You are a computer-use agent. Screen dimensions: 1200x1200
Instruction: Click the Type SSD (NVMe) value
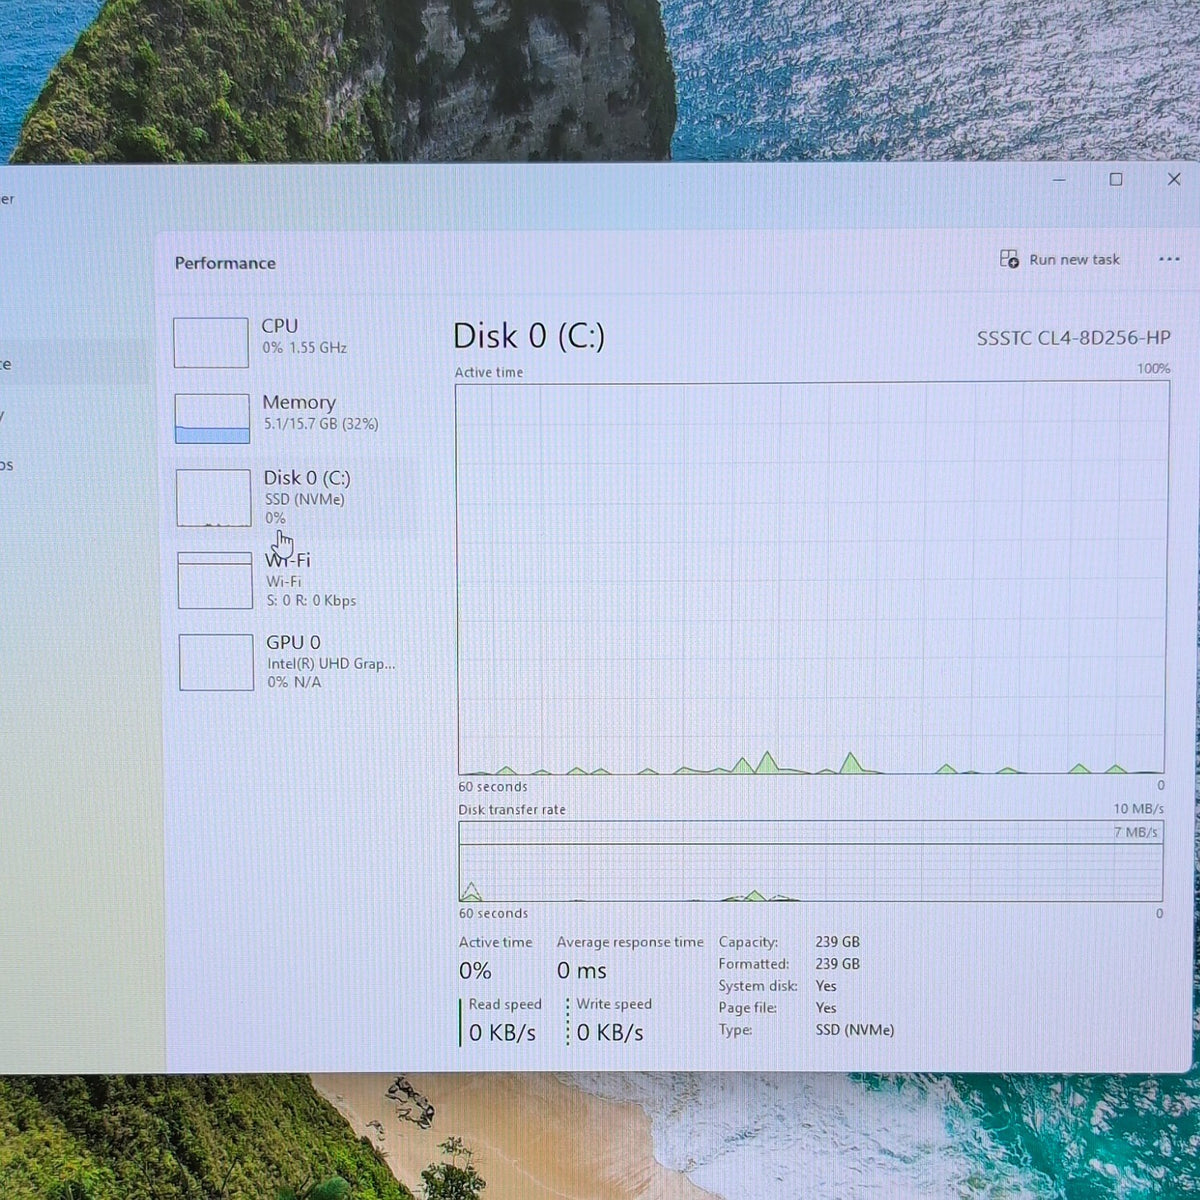point(855,1030)
